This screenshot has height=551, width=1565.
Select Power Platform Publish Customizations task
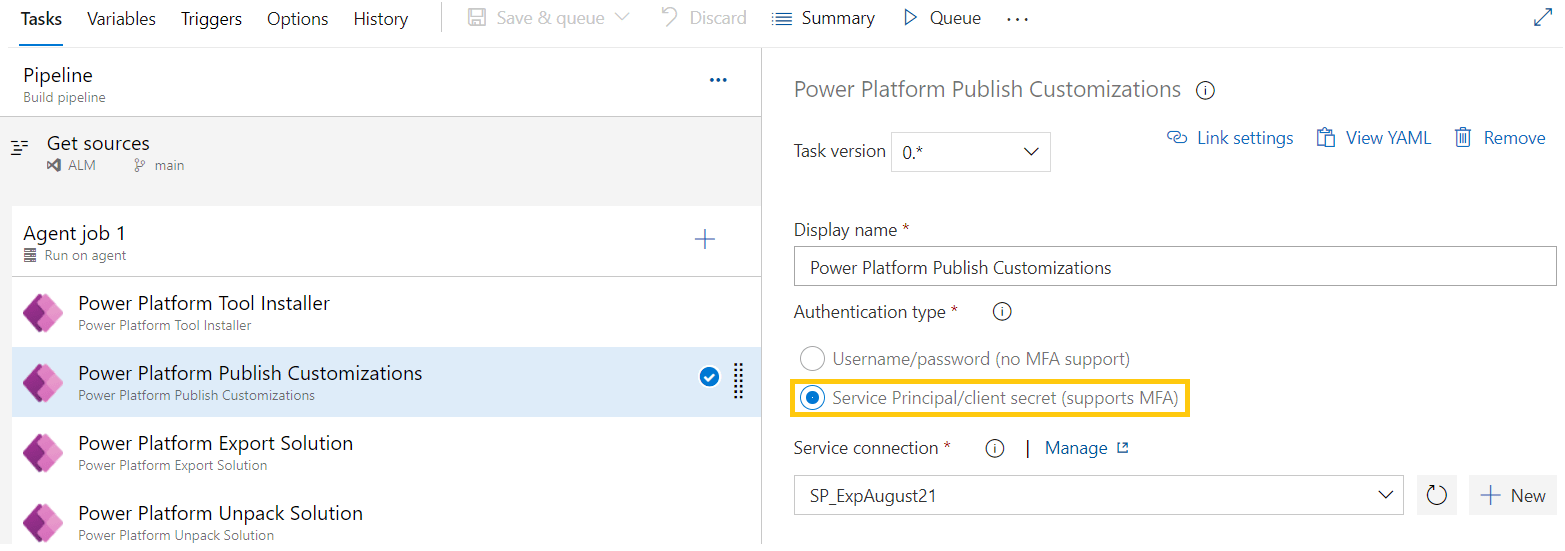tap(386, 382)
